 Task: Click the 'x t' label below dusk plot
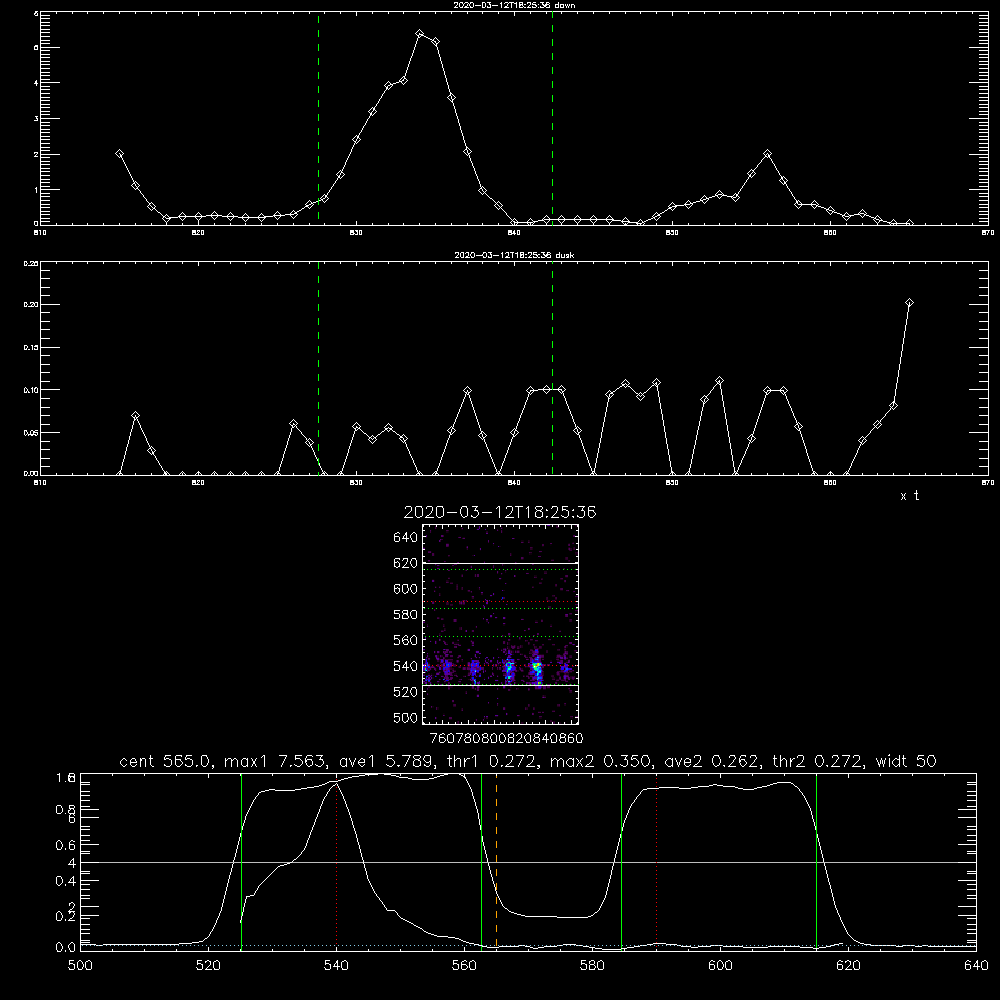click(x=909, y=496)
